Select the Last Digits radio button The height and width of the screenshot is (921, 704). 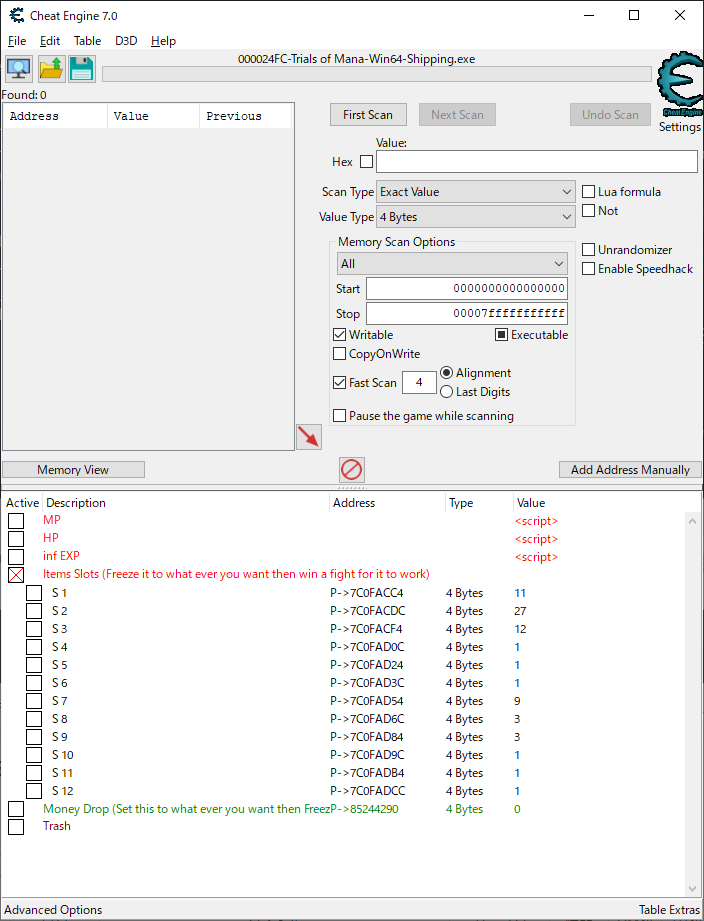pos(446,392)
